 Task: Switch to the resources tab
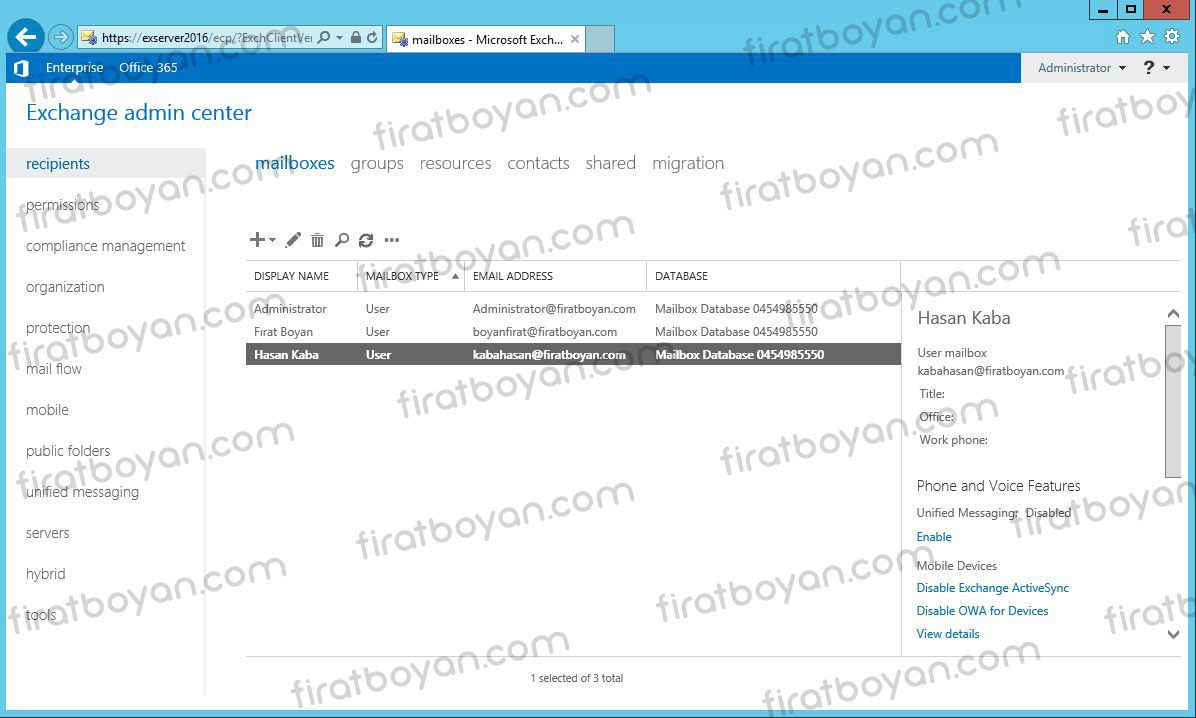[x=455, y=163]
